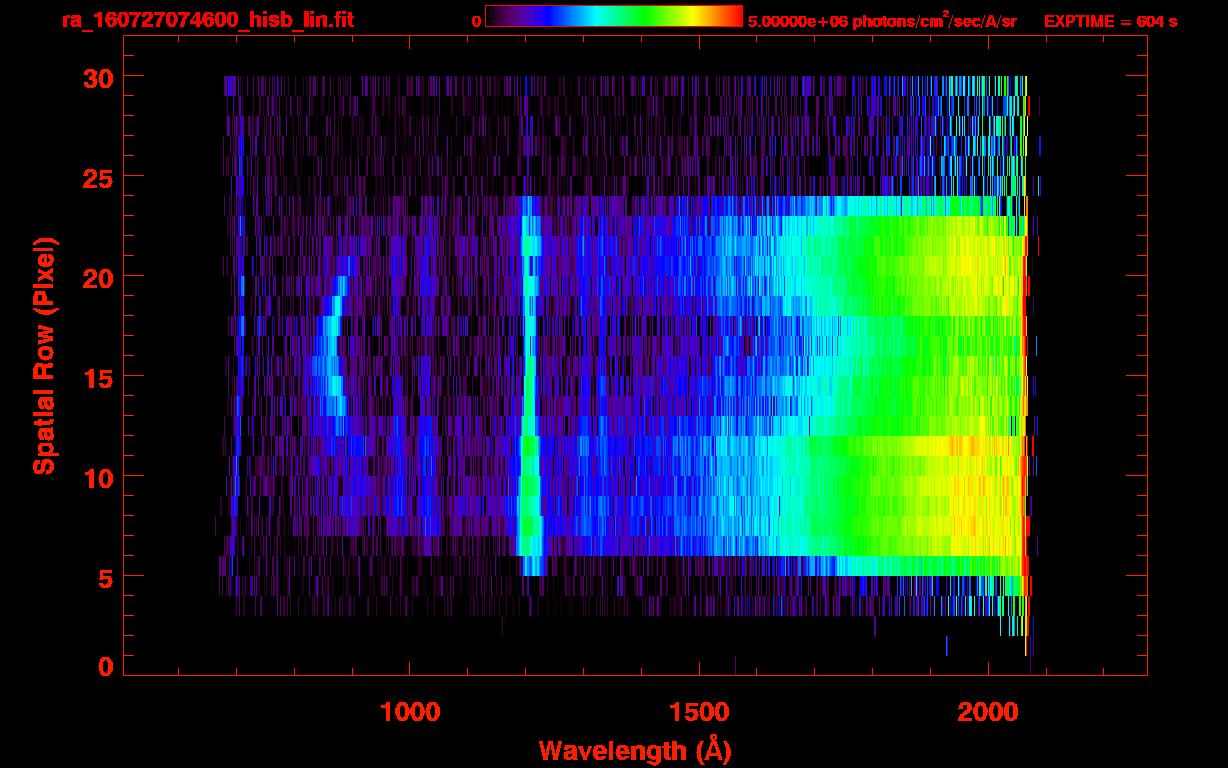The height and width of the screenshot is (768, 1228).
Task: Click the 2000 wavelength tick label
Action: (987, 712)
